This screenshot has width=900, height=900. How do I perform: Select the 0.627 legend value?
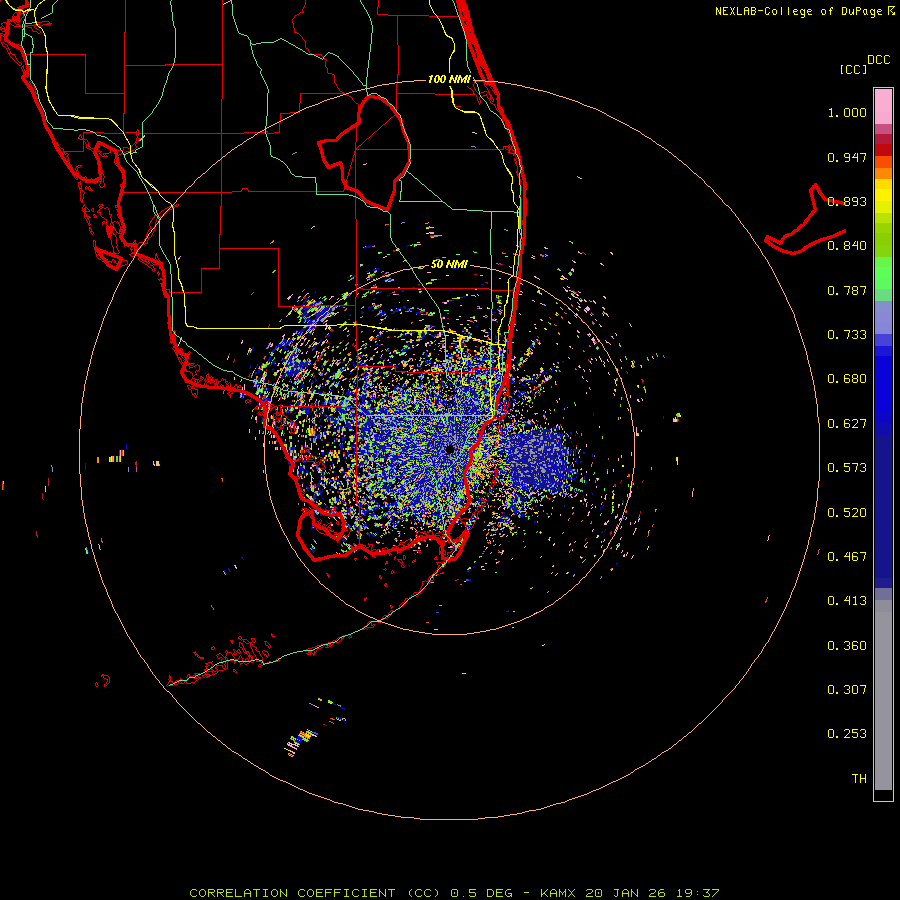[847, 424]
